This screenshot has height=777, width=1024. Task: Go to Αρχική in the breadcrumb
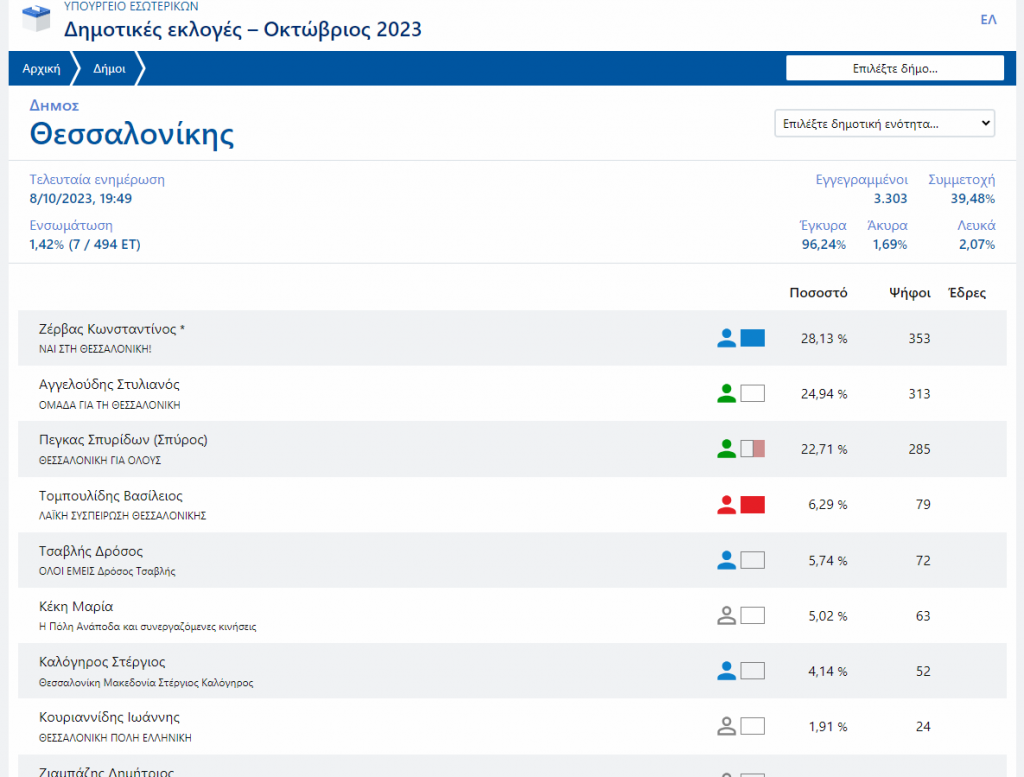point(41,69)
